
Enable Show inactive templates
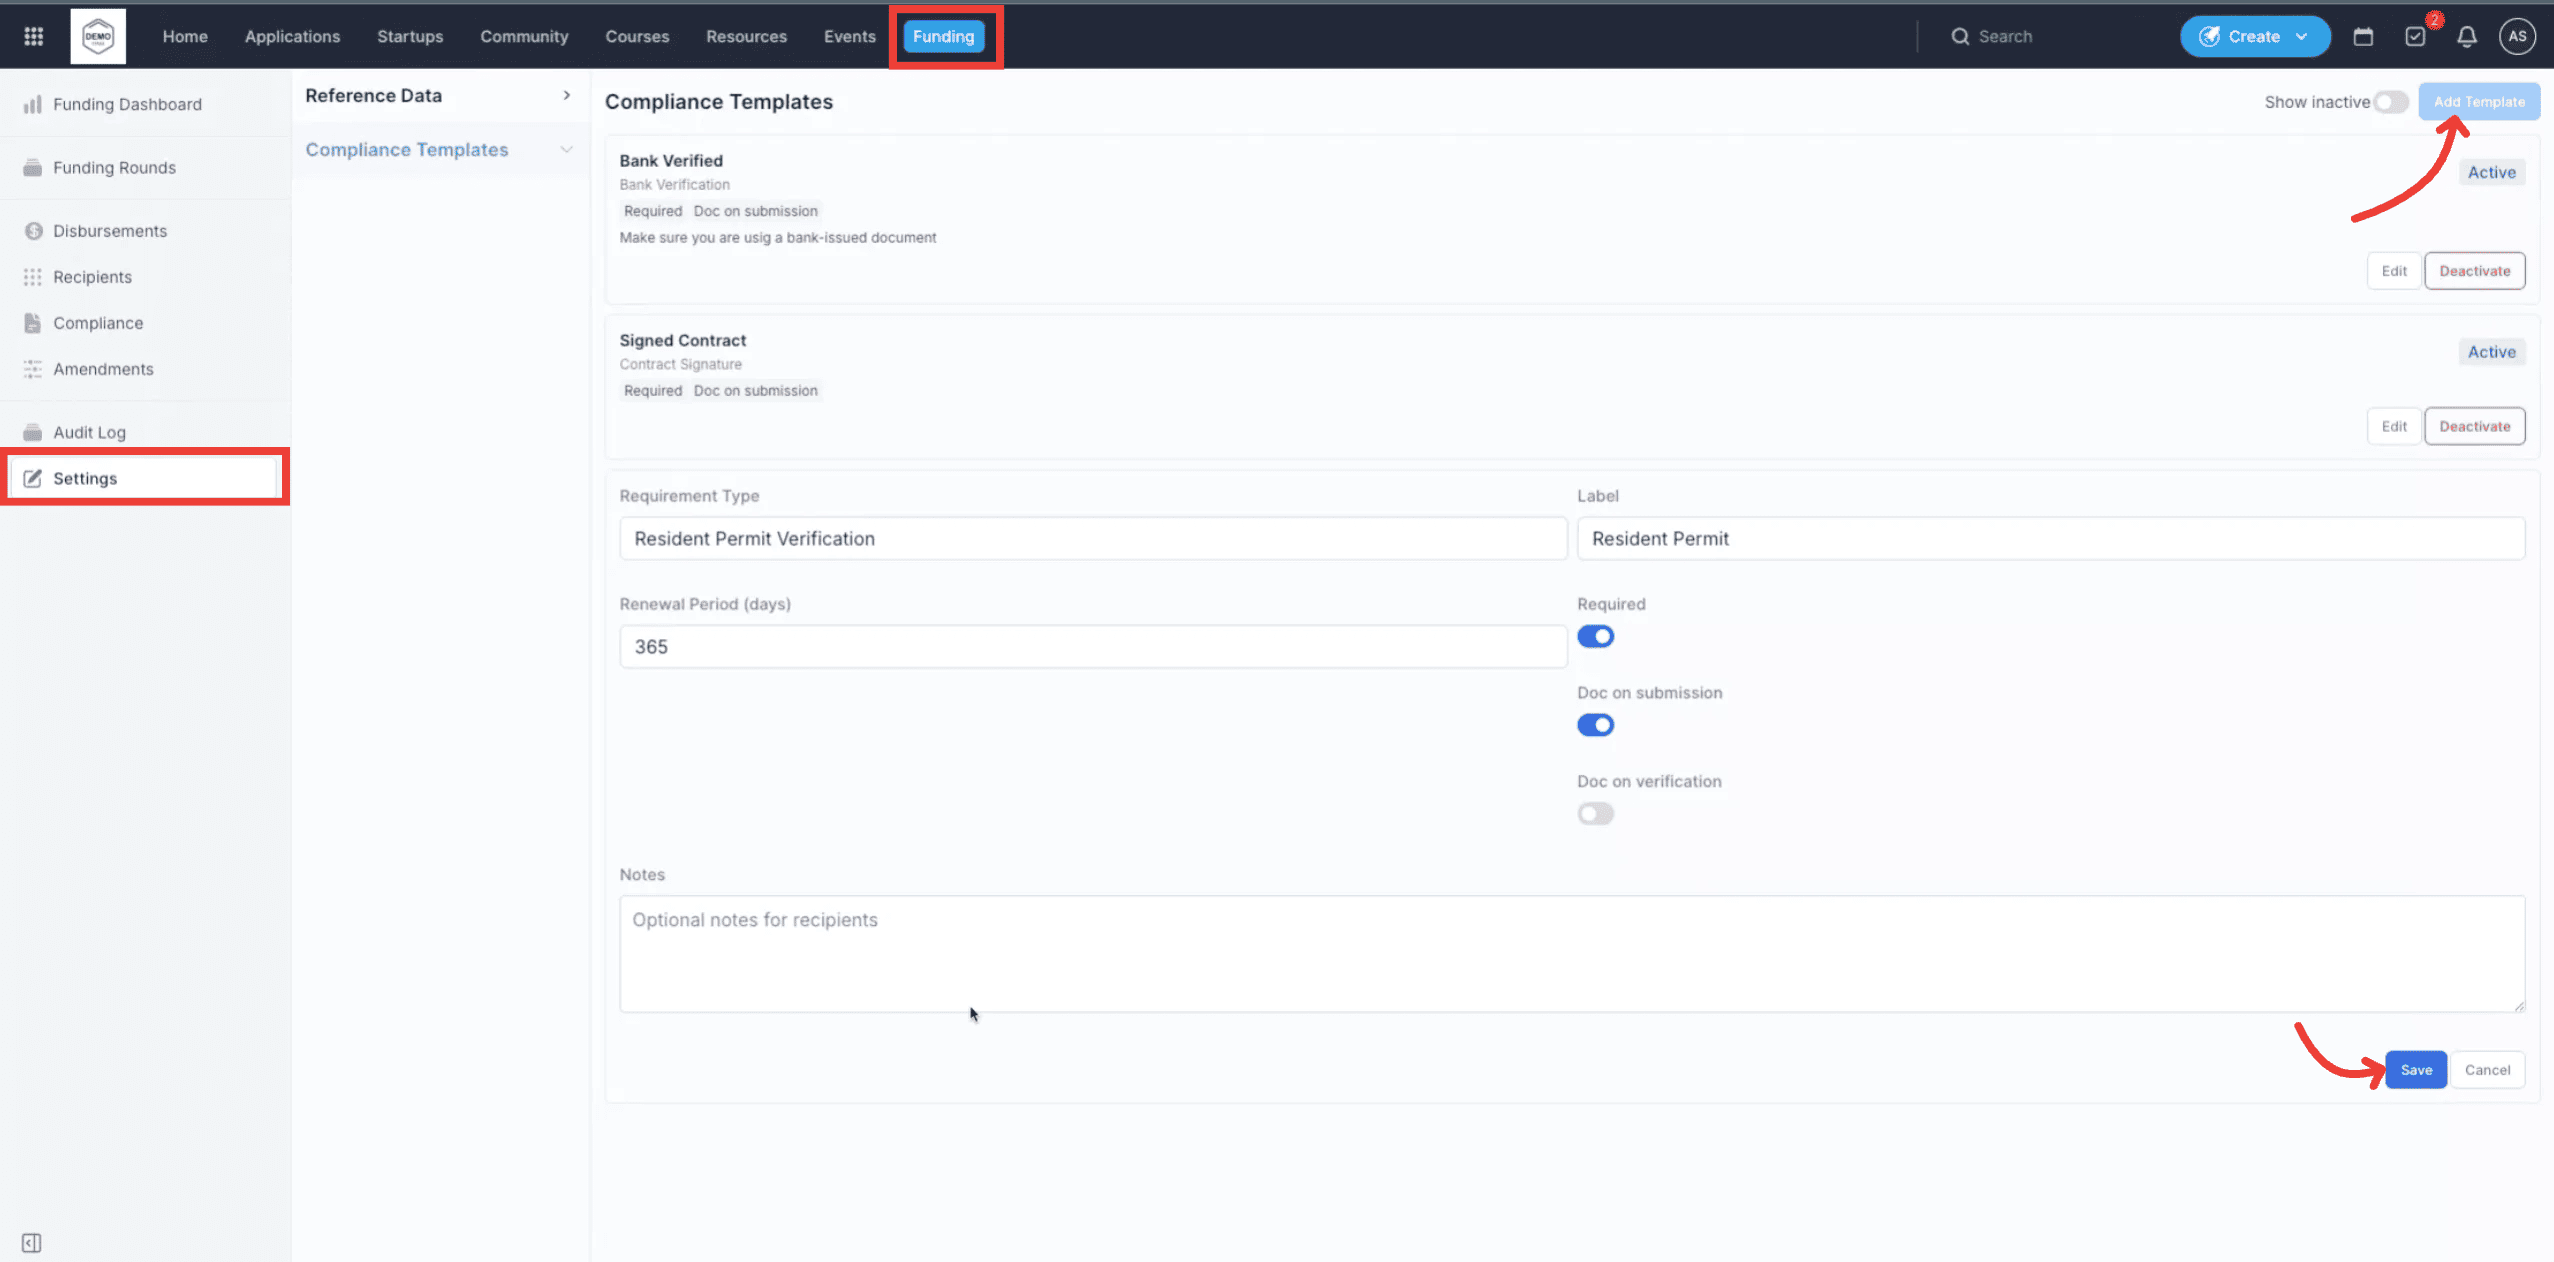tap(2390, 101)
